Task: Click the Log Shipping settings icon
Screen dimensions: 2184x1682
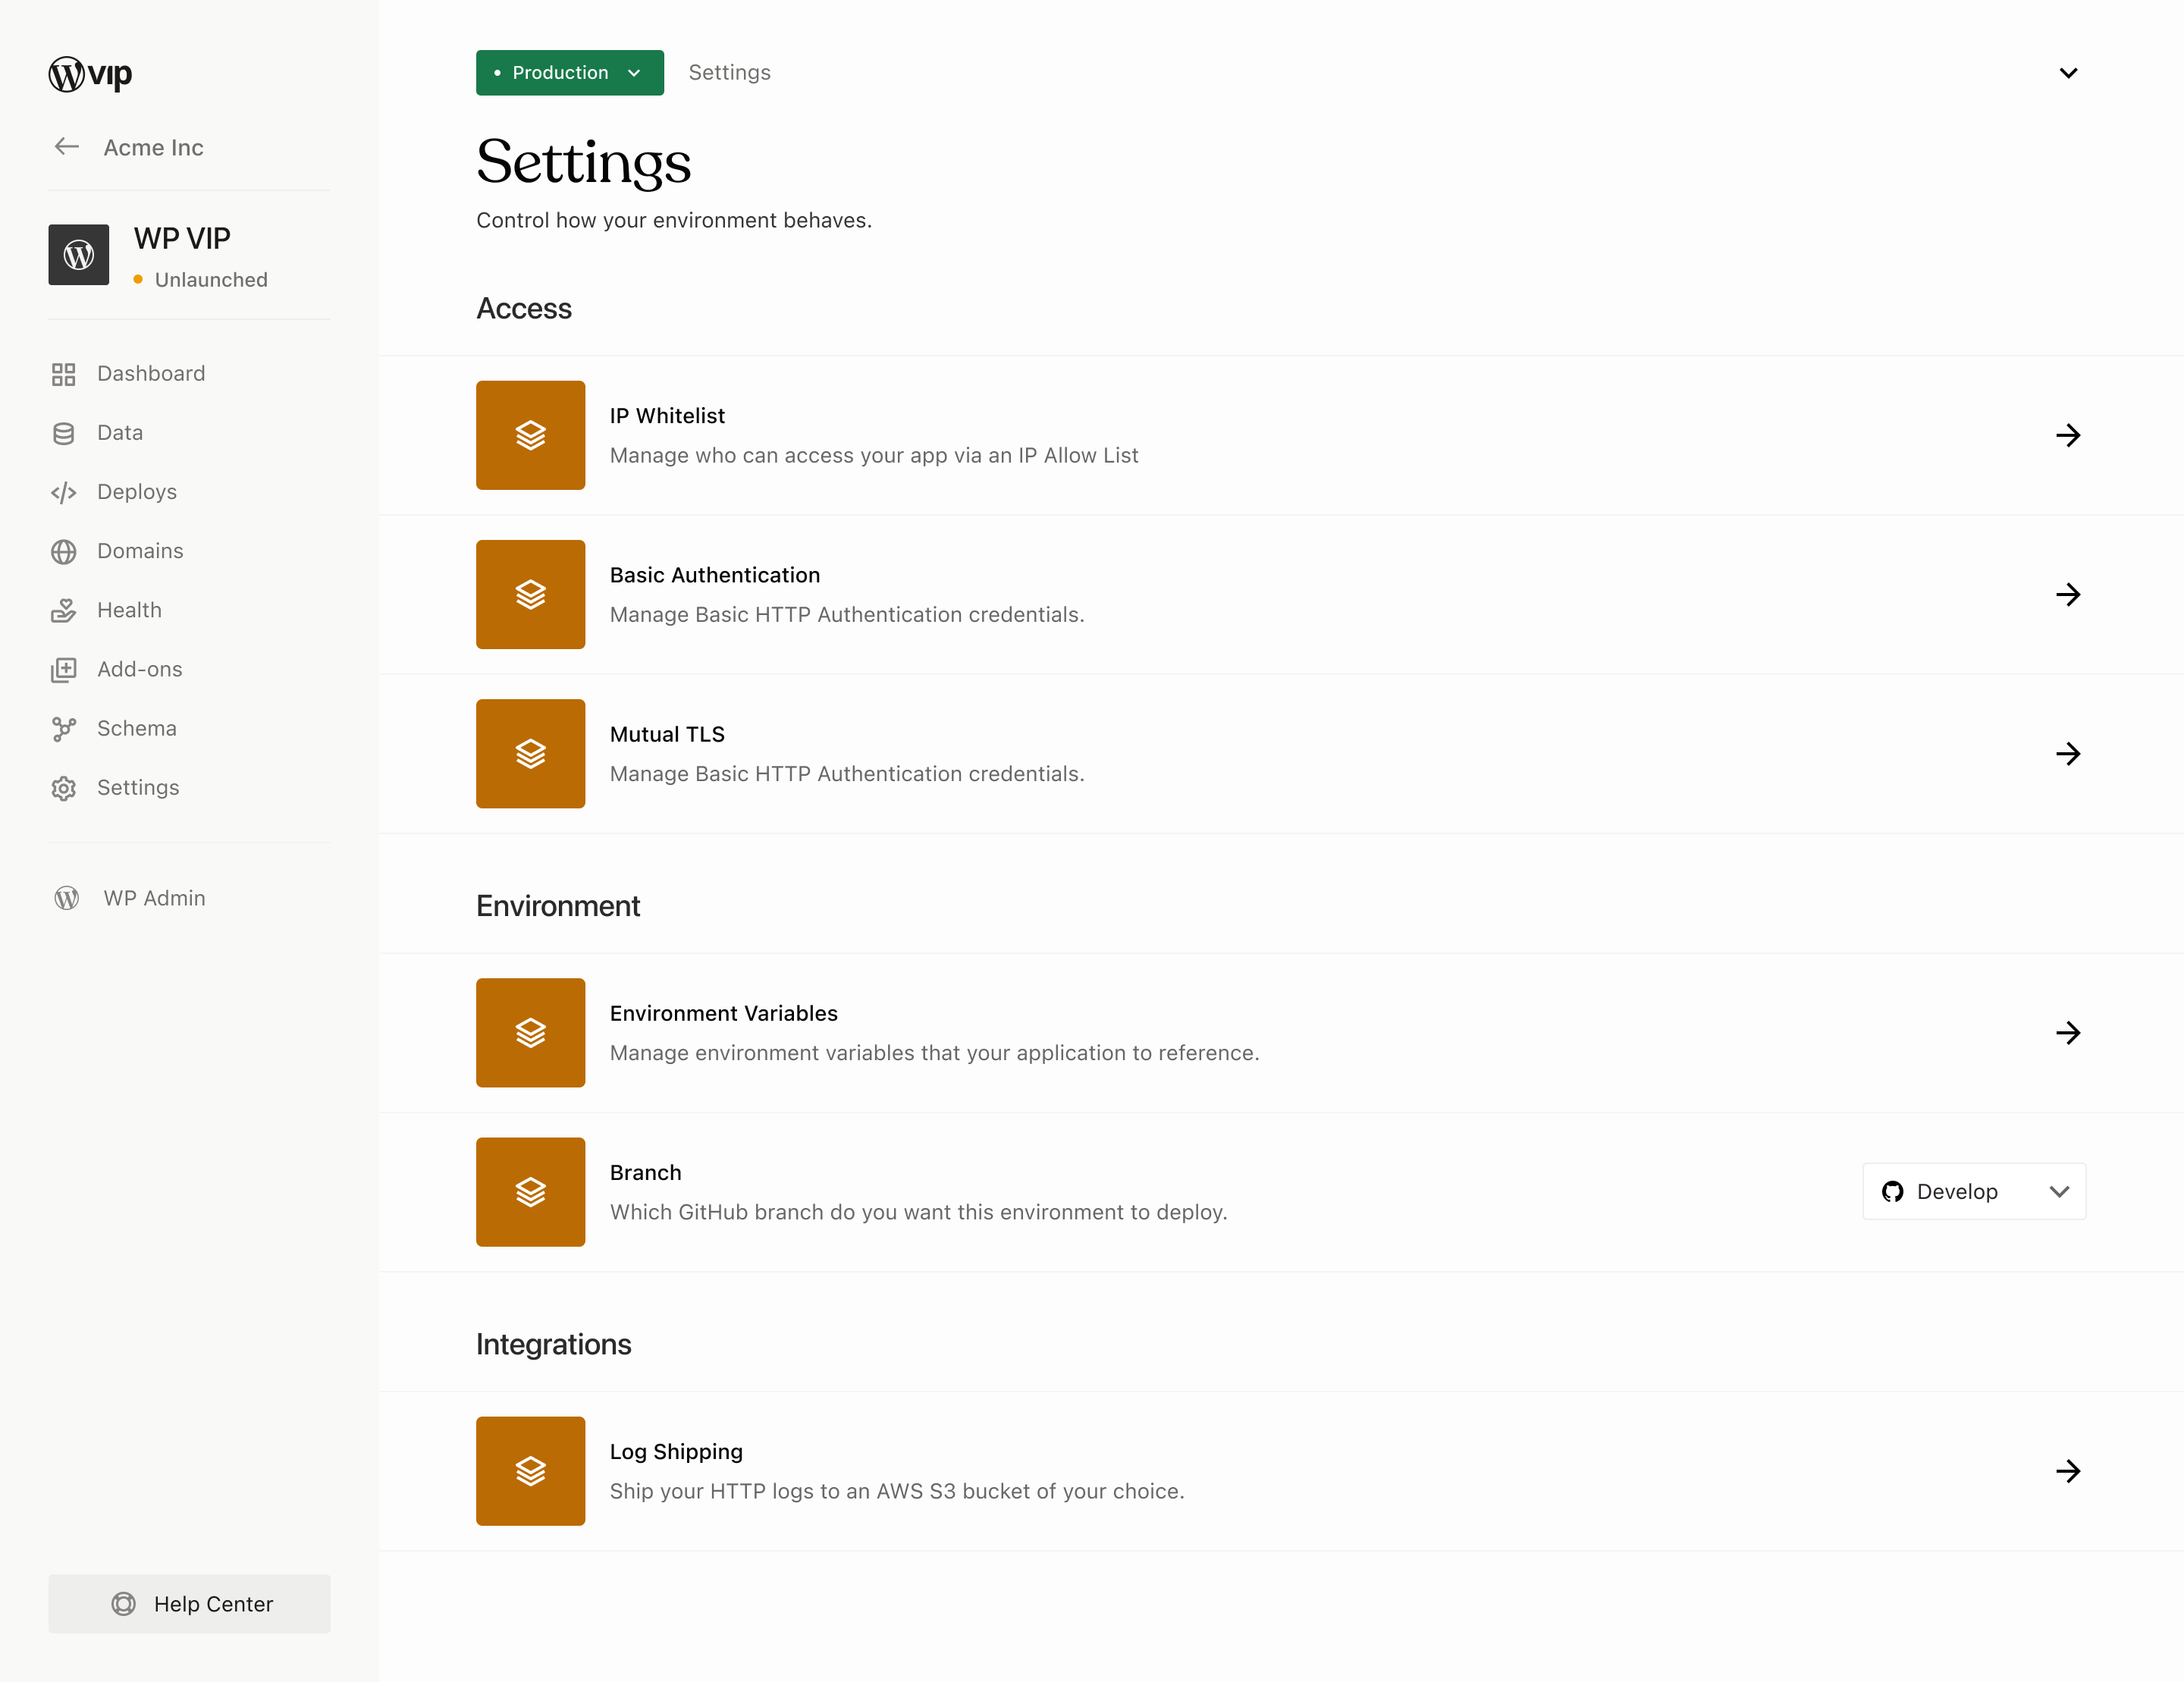Action: point(530,1470)
